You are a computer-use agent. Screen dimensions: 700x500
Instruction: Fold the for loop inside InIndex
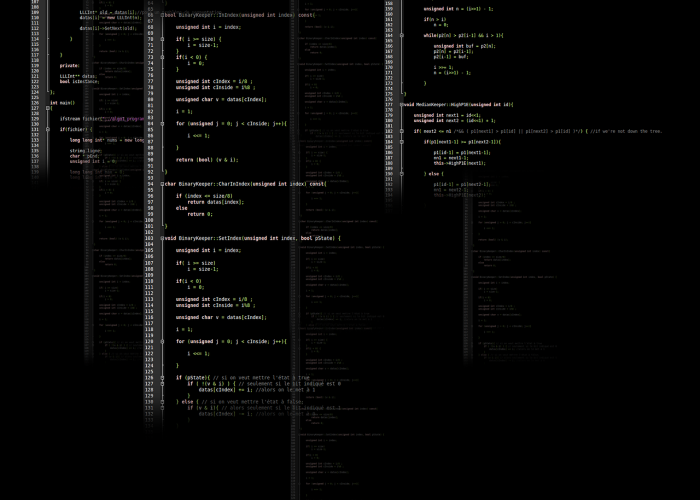pos(162,123)
